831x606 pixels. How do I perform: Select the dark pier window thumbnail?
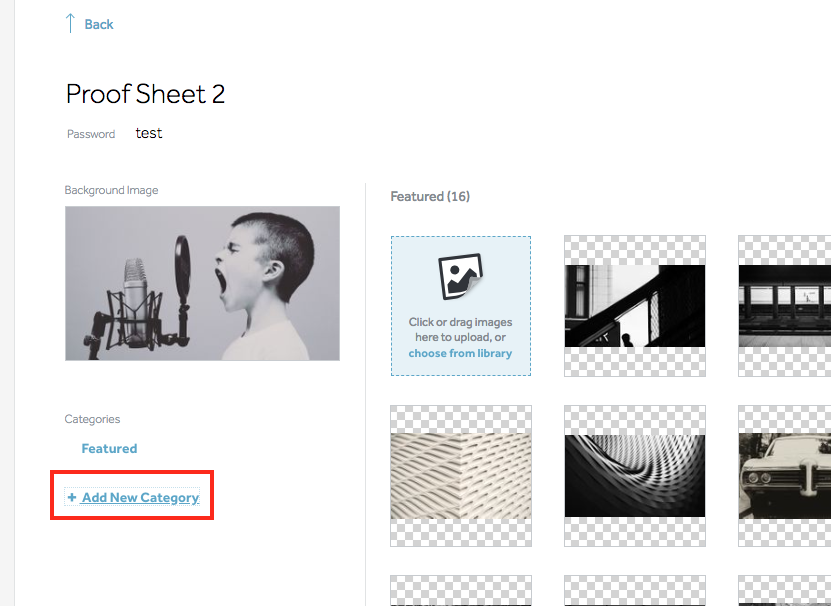point(784,305)
